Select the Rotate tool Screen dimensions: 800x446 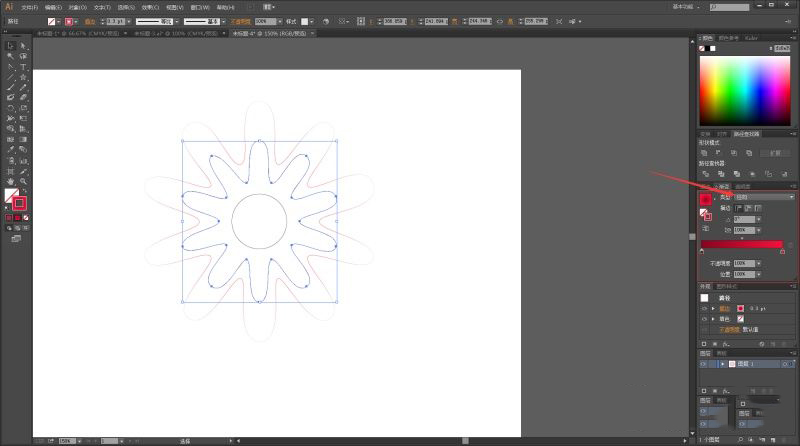(10, 108)
